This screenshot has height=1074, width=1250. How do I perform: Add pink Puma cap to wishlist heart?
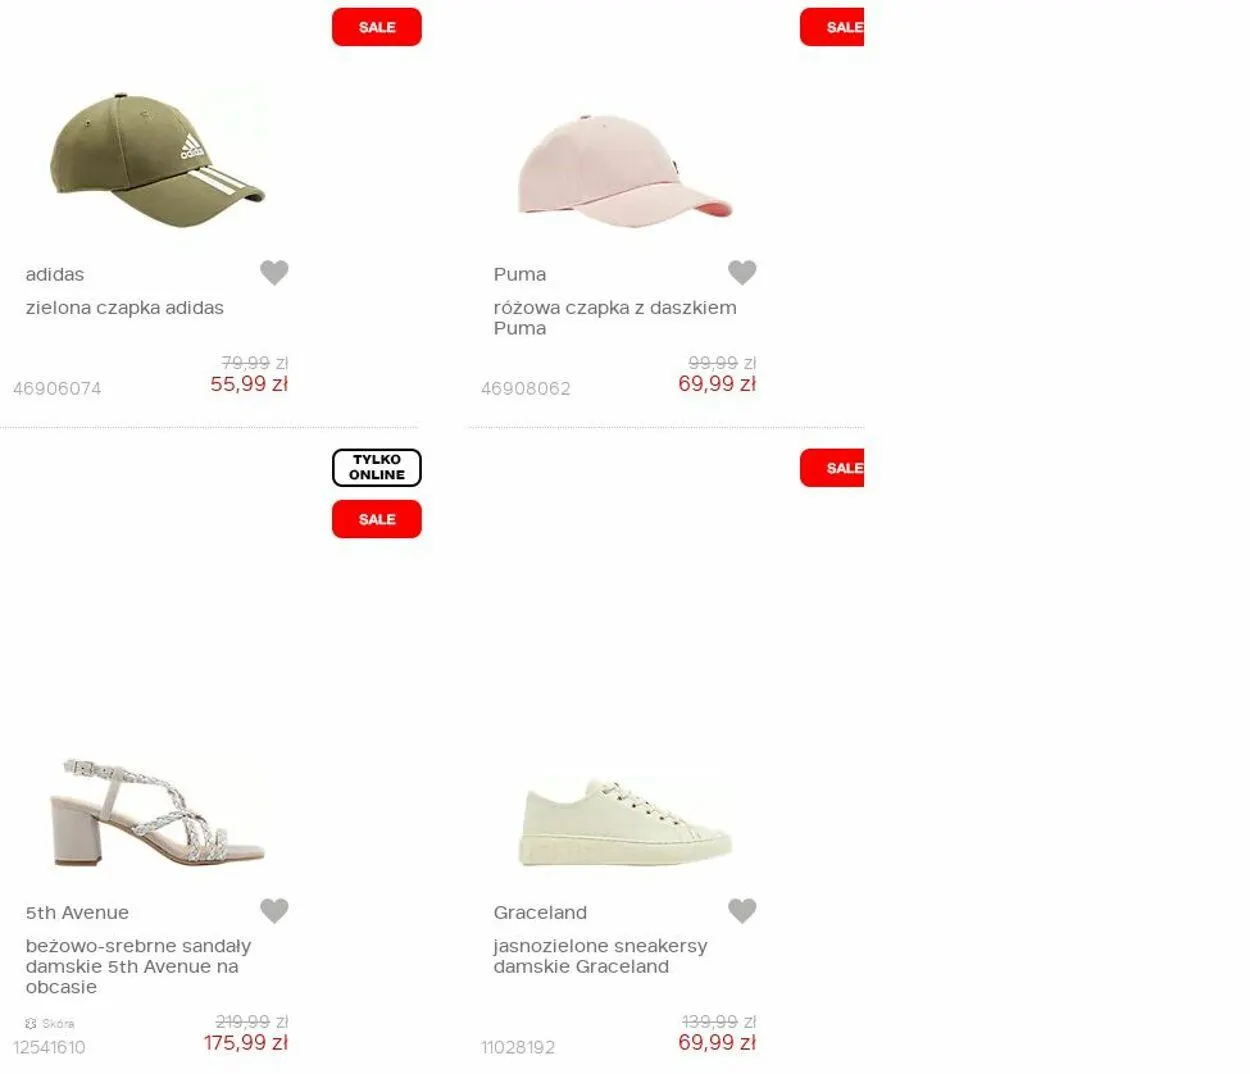[742, 272]
